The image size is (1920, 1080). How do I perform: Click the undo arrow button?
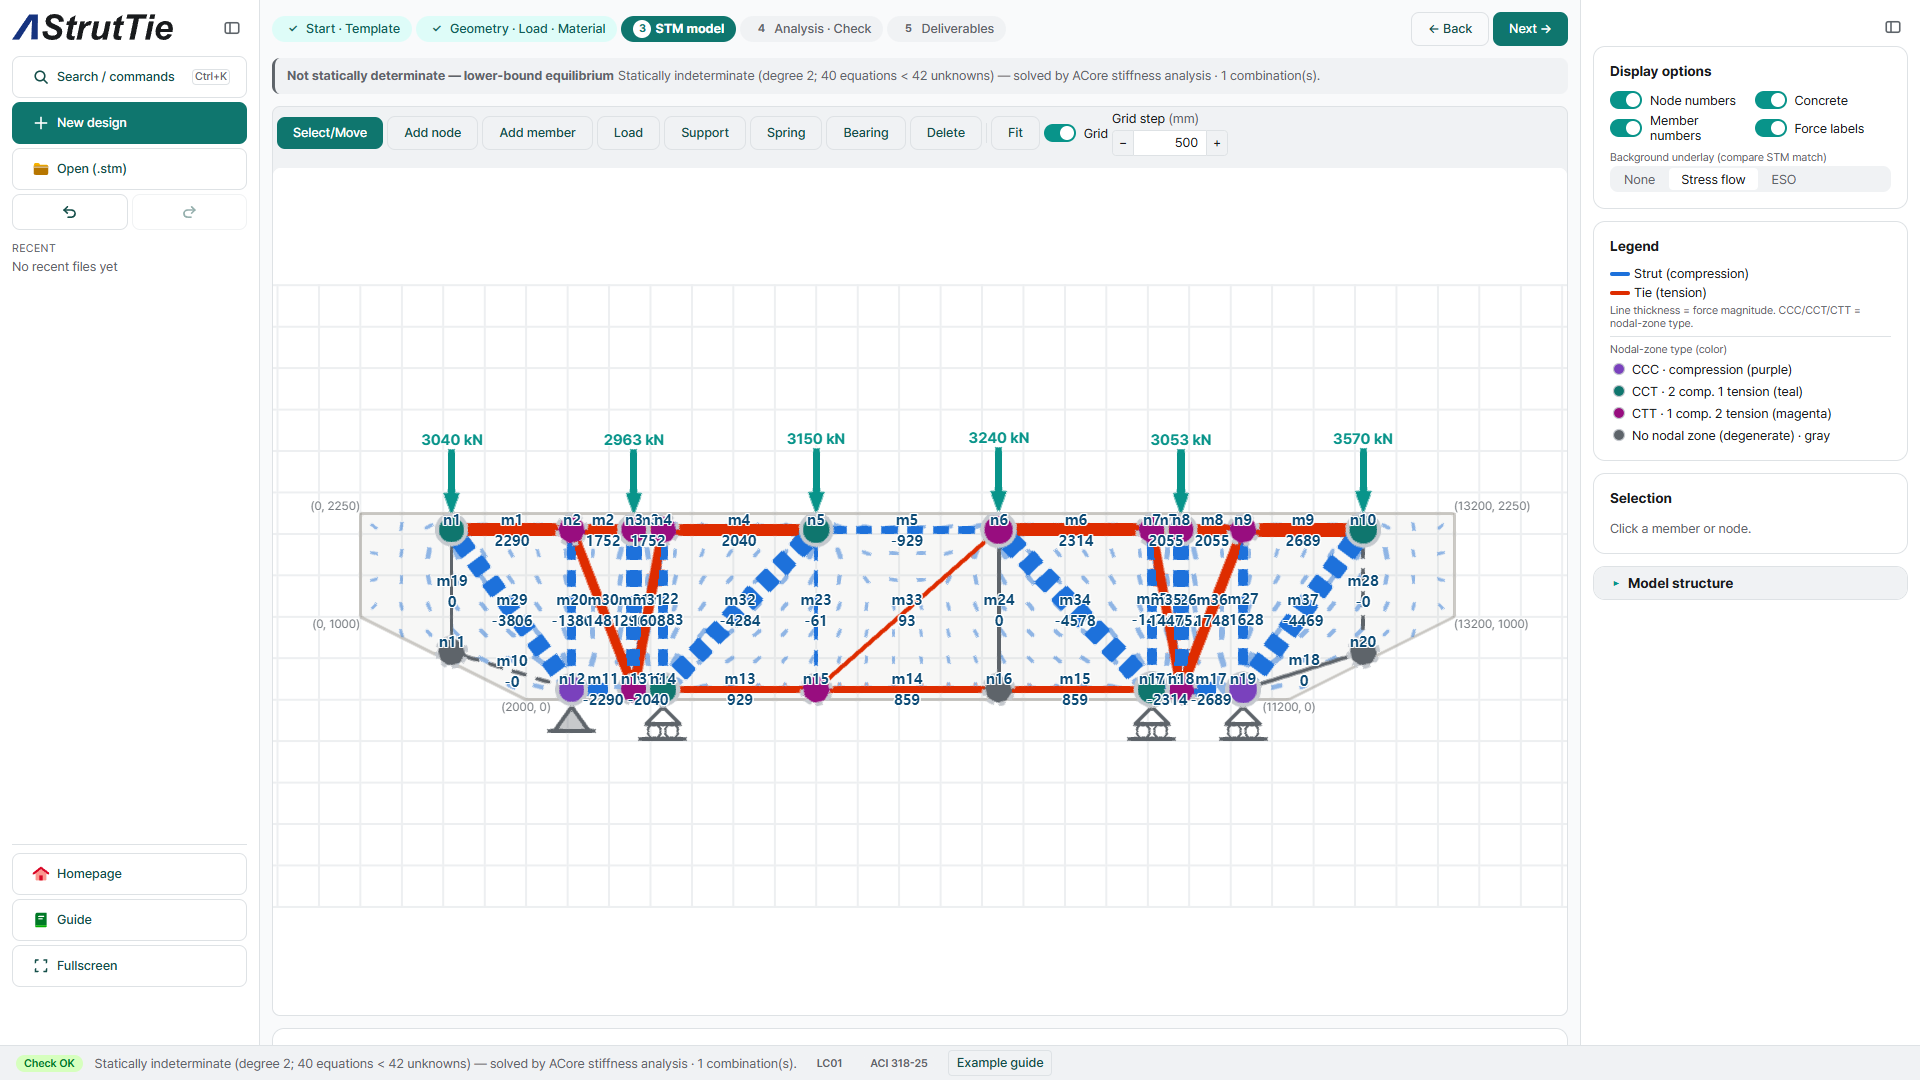click(x=70, y=212)
